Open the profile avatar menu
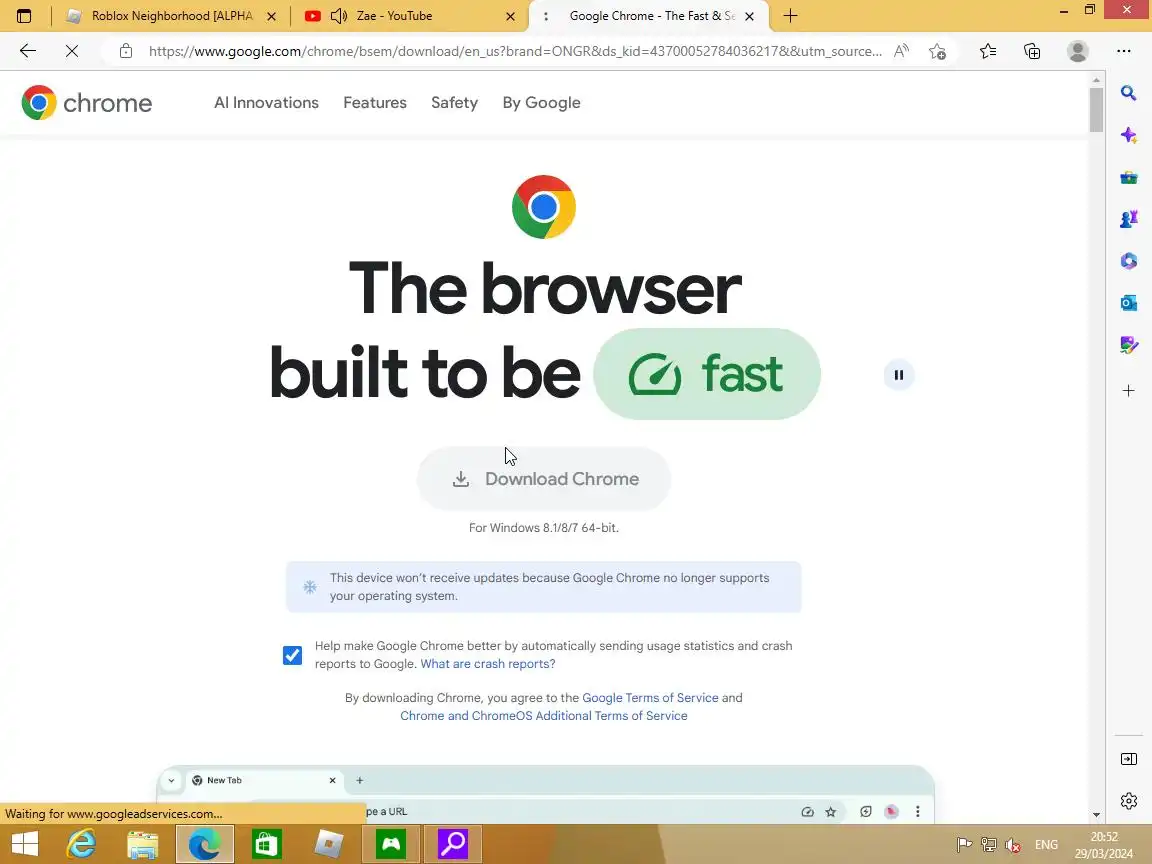 [1077, 51]
